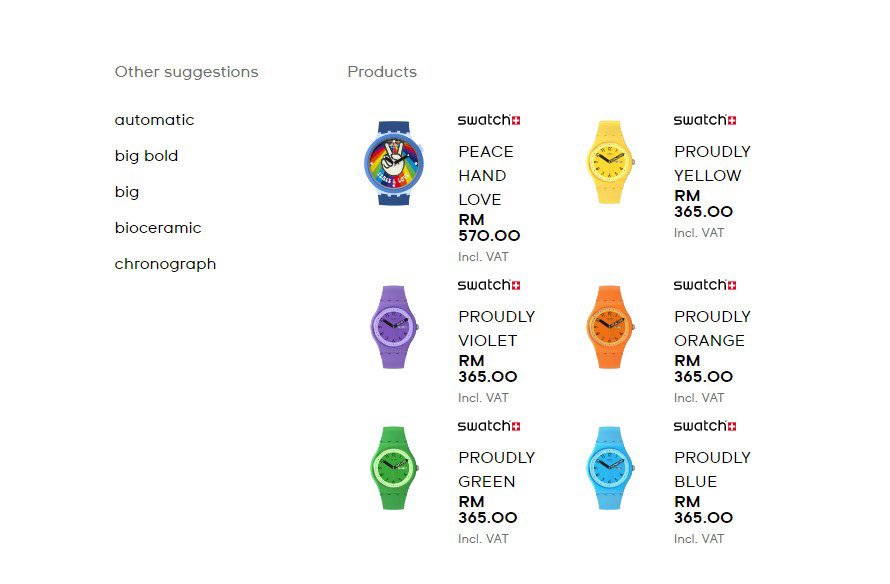Click the PEACE HAND LOVE product title
This screenshot has width=890, height=584.
(486, 175)
